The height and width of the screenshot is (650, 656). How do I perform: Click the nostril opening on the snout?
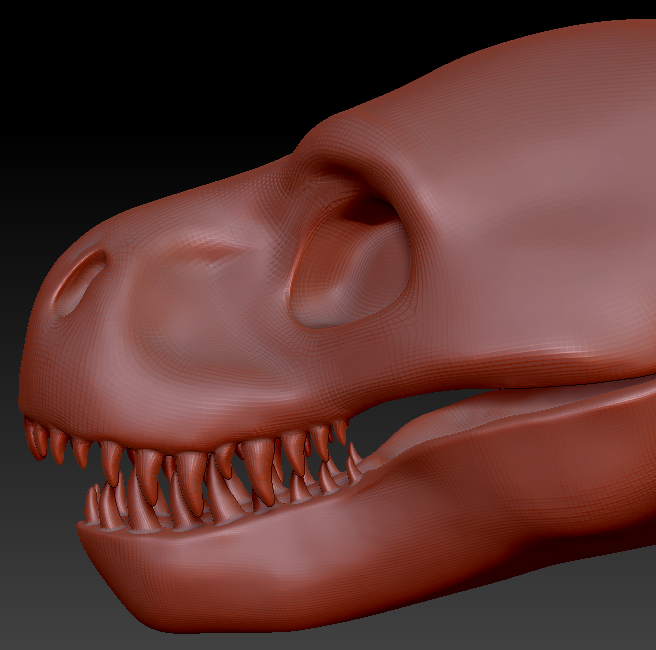(x=79, y=282)
